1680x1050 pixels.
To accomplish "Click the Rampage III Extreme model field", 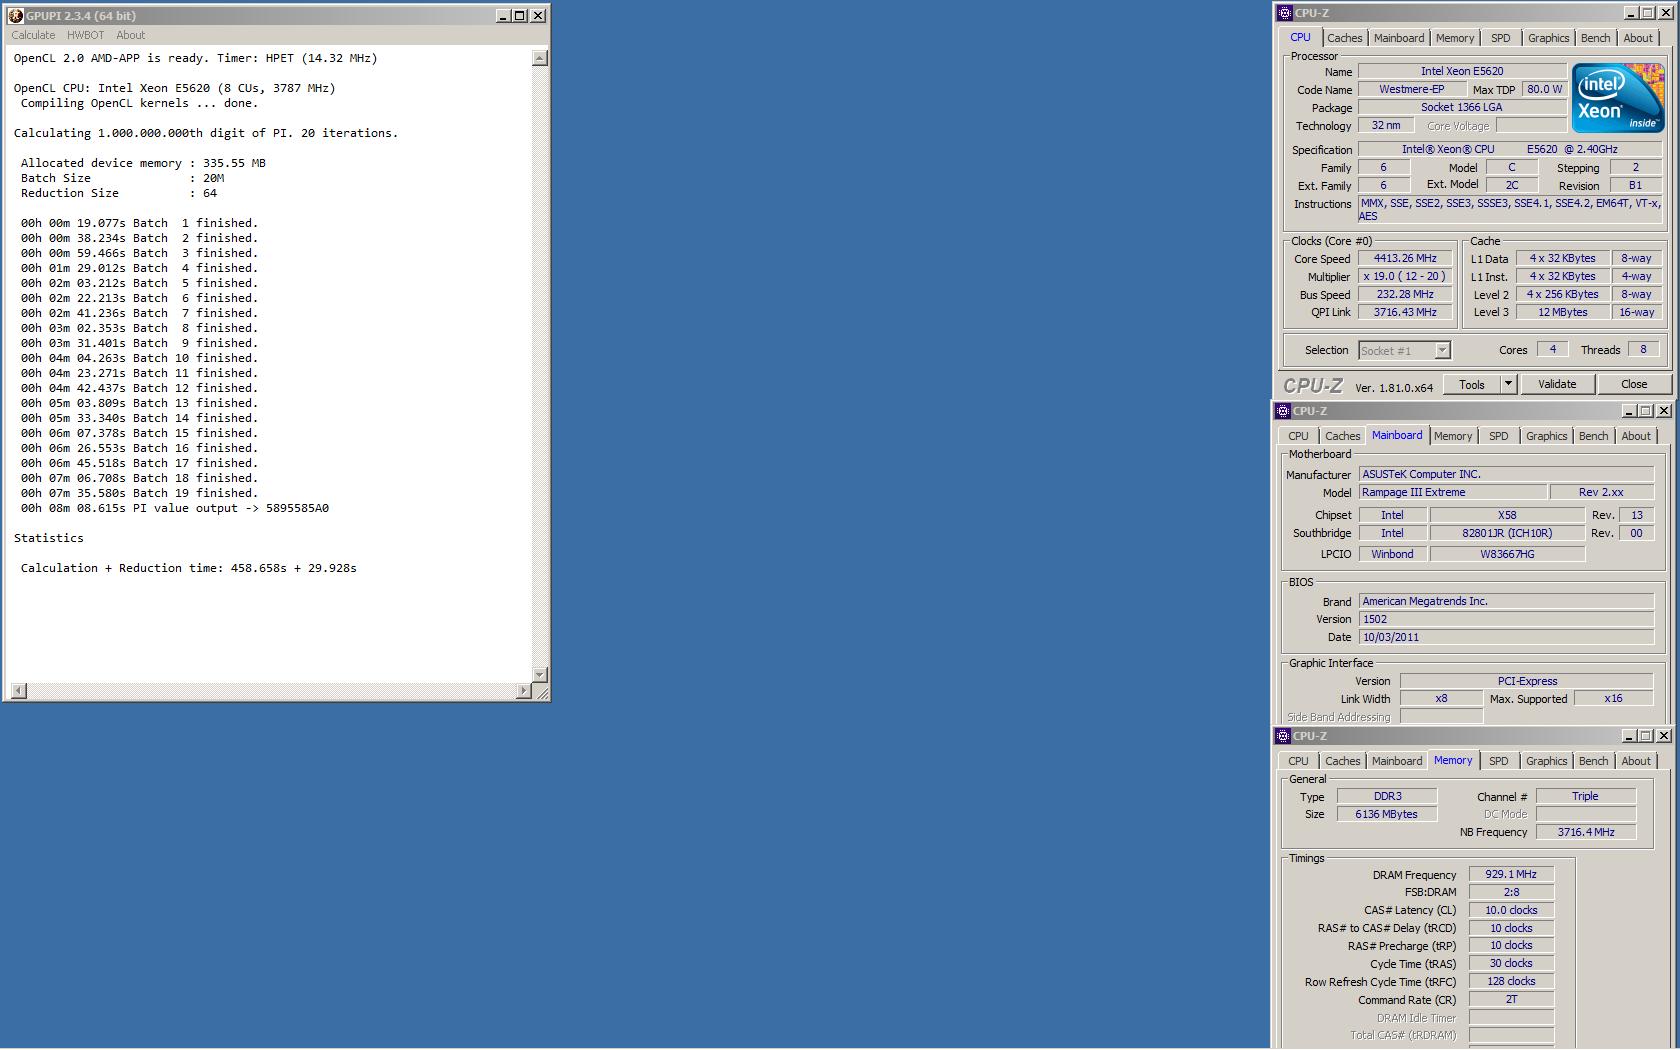I will click(1452, 492).
